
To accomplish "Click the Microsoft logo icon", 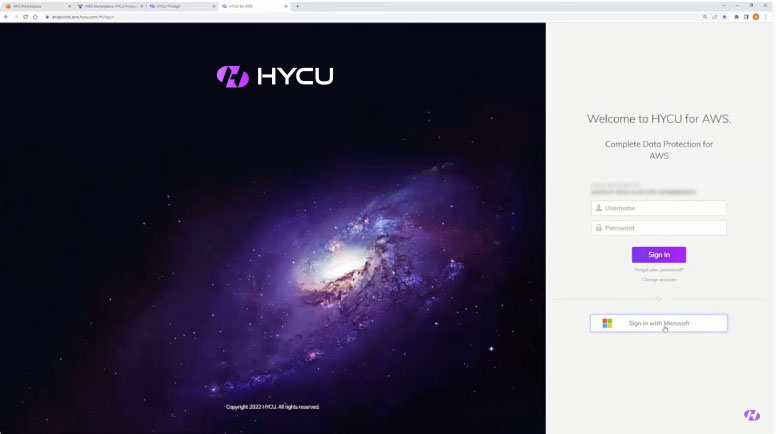I will [x=607, y=323].
